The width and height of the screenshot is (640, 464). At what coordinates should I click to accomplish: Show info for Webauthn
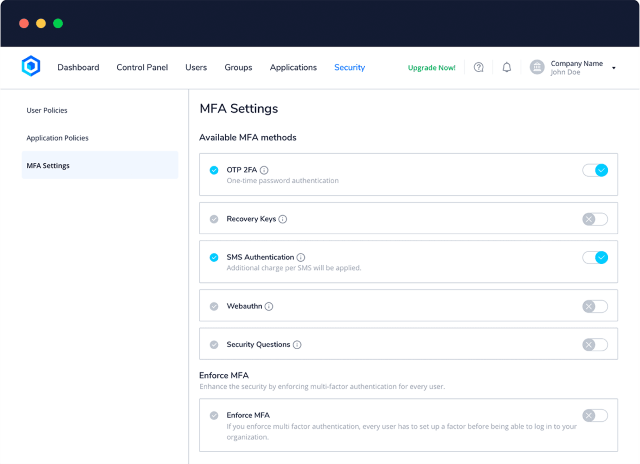click(269, 306)
